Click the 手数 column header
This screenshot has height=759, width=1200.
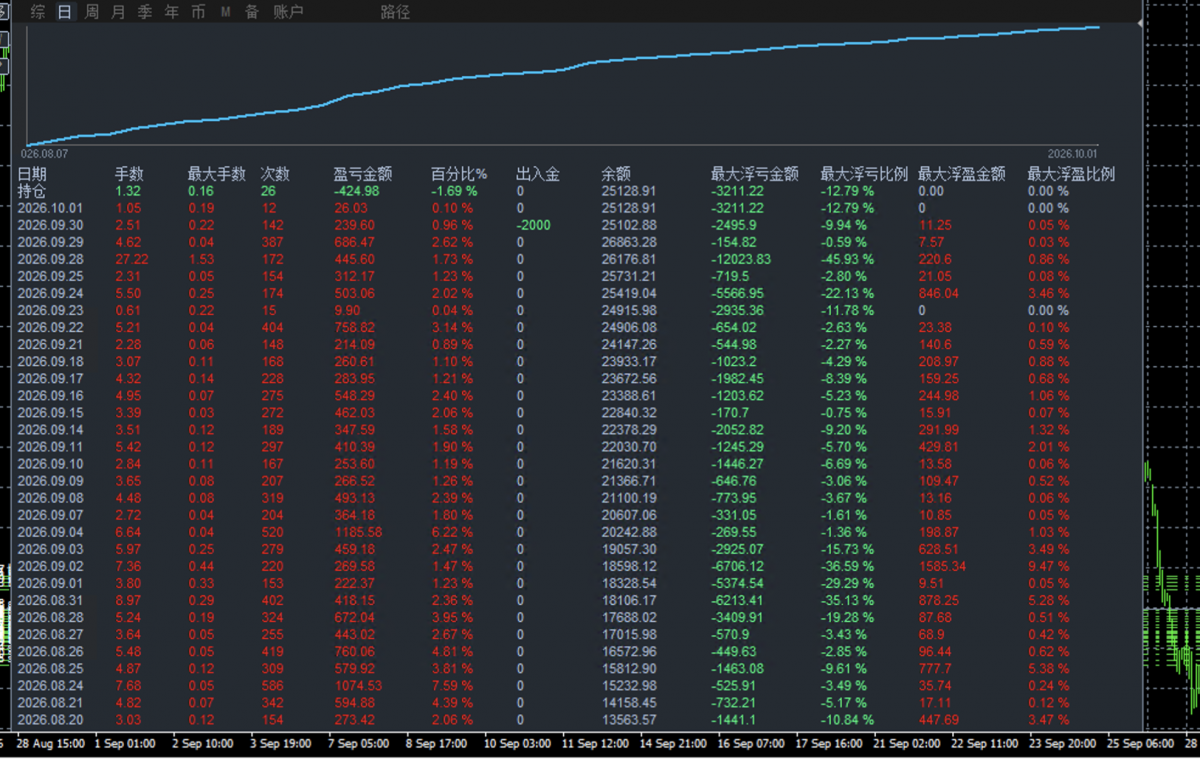pos(130,174)
